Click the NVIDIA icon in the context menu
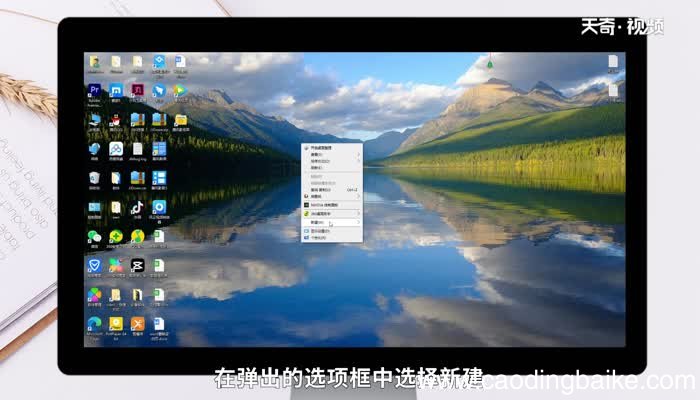This screenshot has height=400, width=700. coord(306,205)
